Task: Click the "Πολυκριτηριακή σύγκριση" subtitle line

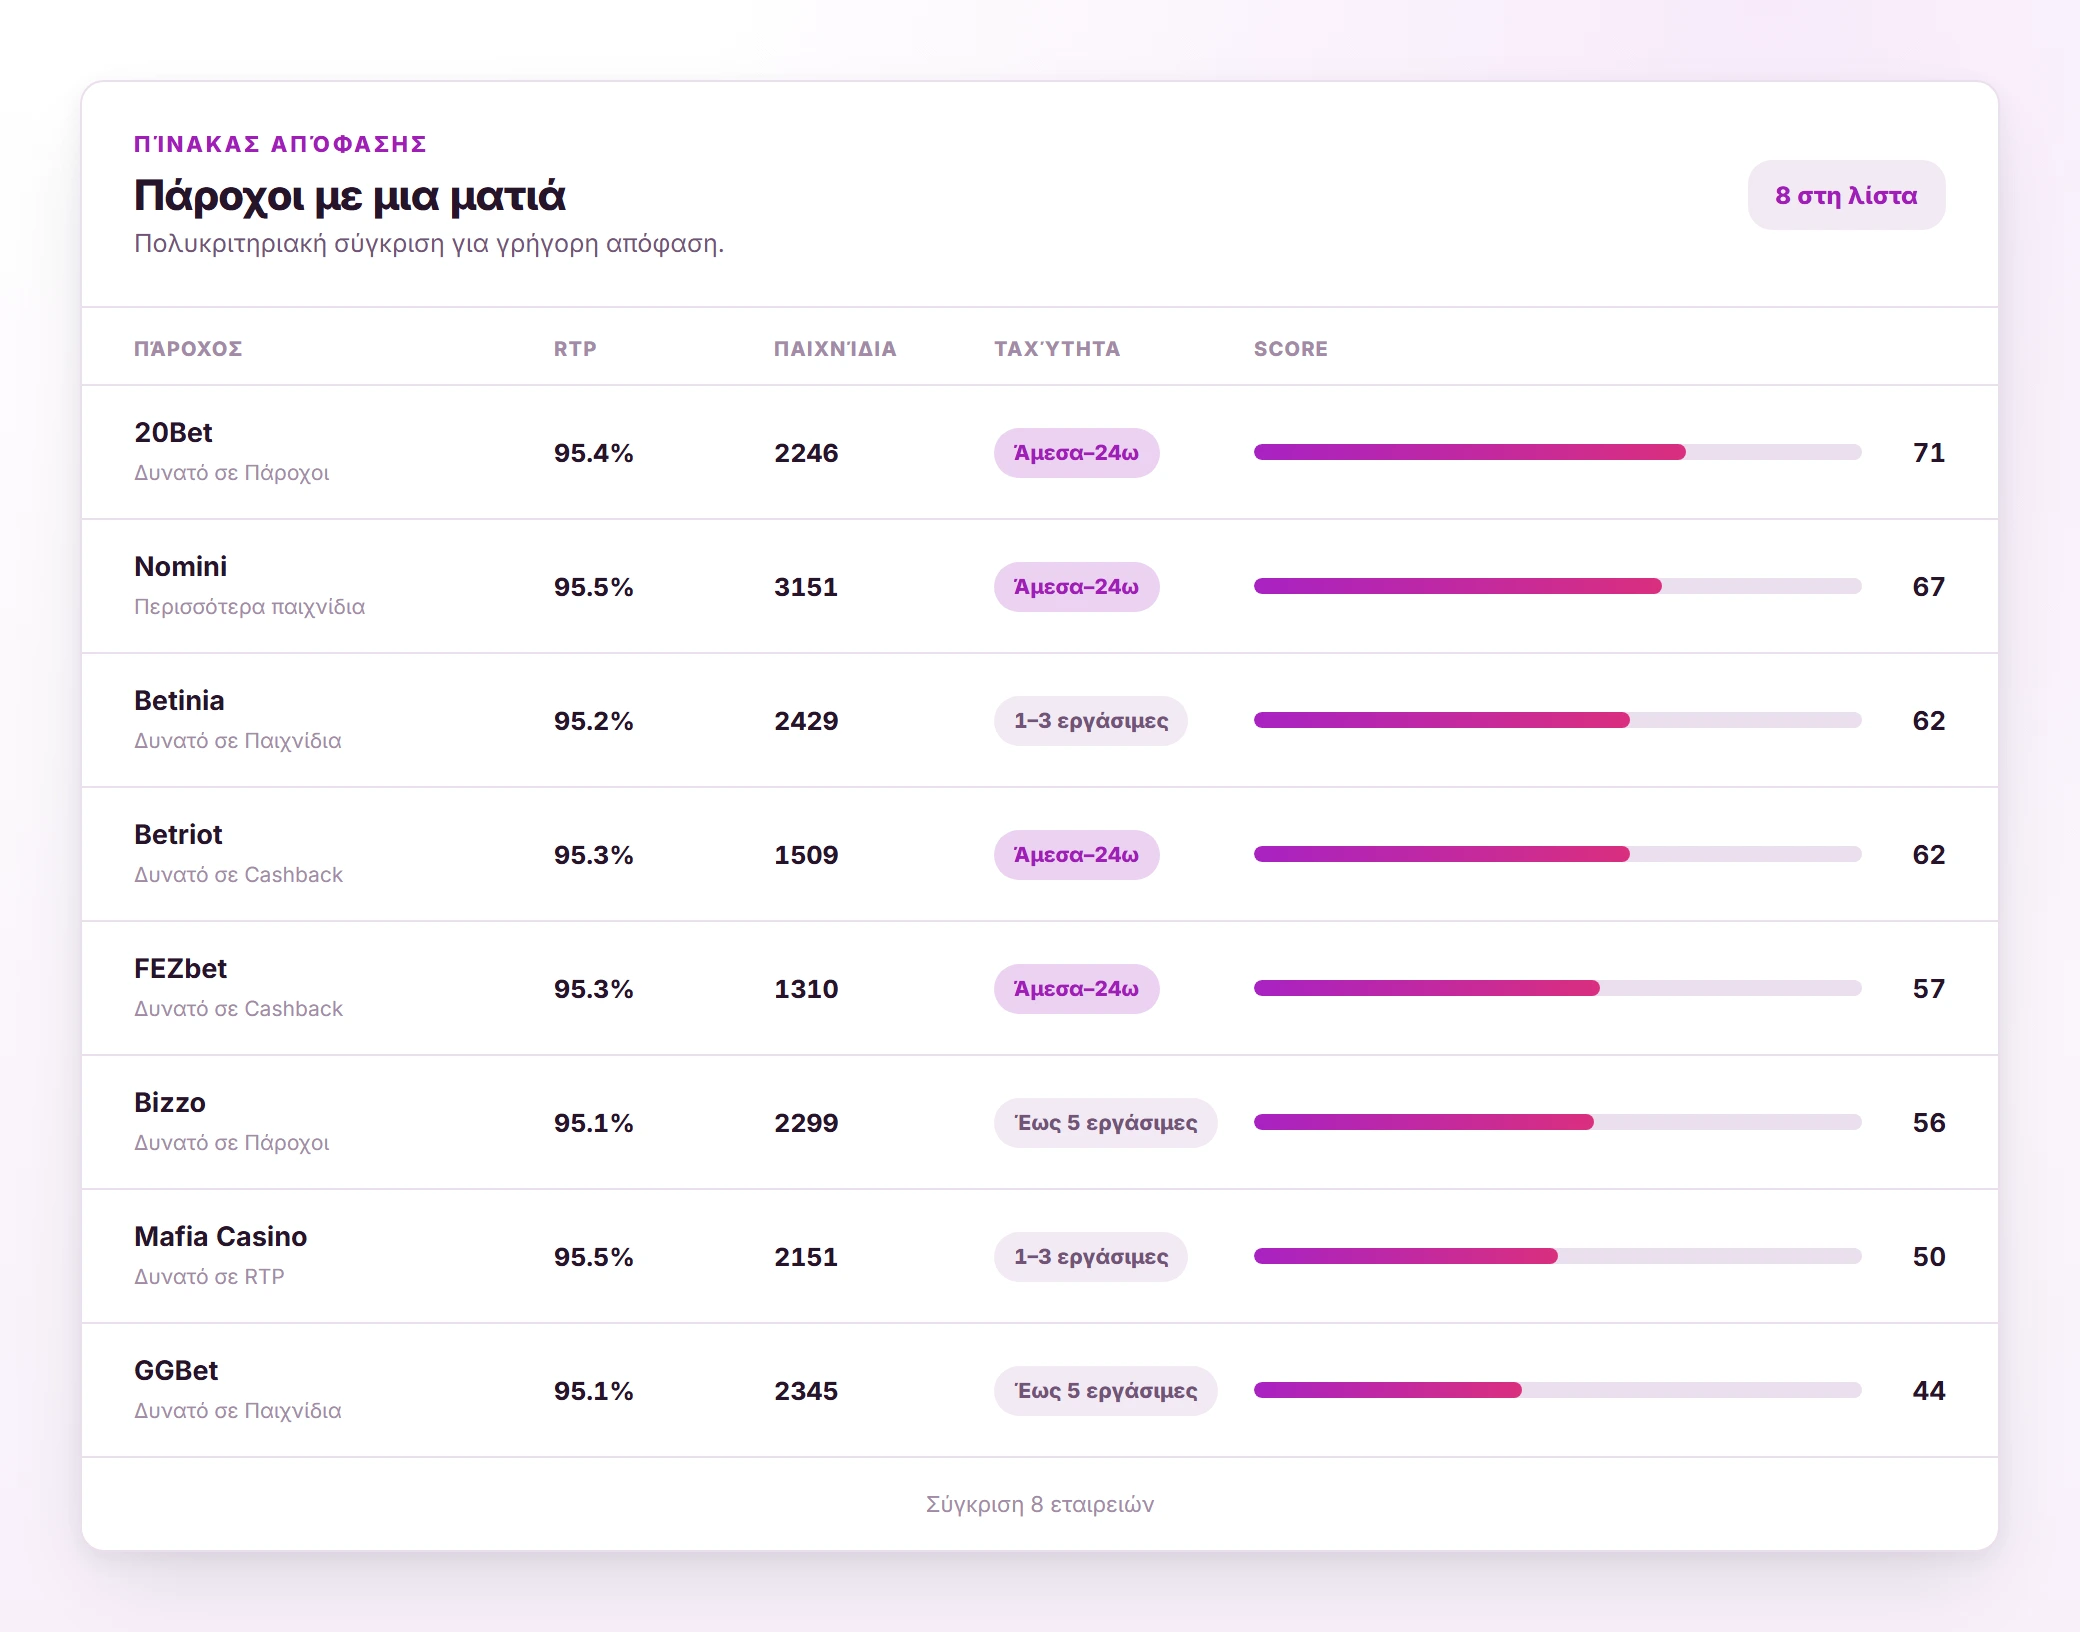Action: pos(429,244)
